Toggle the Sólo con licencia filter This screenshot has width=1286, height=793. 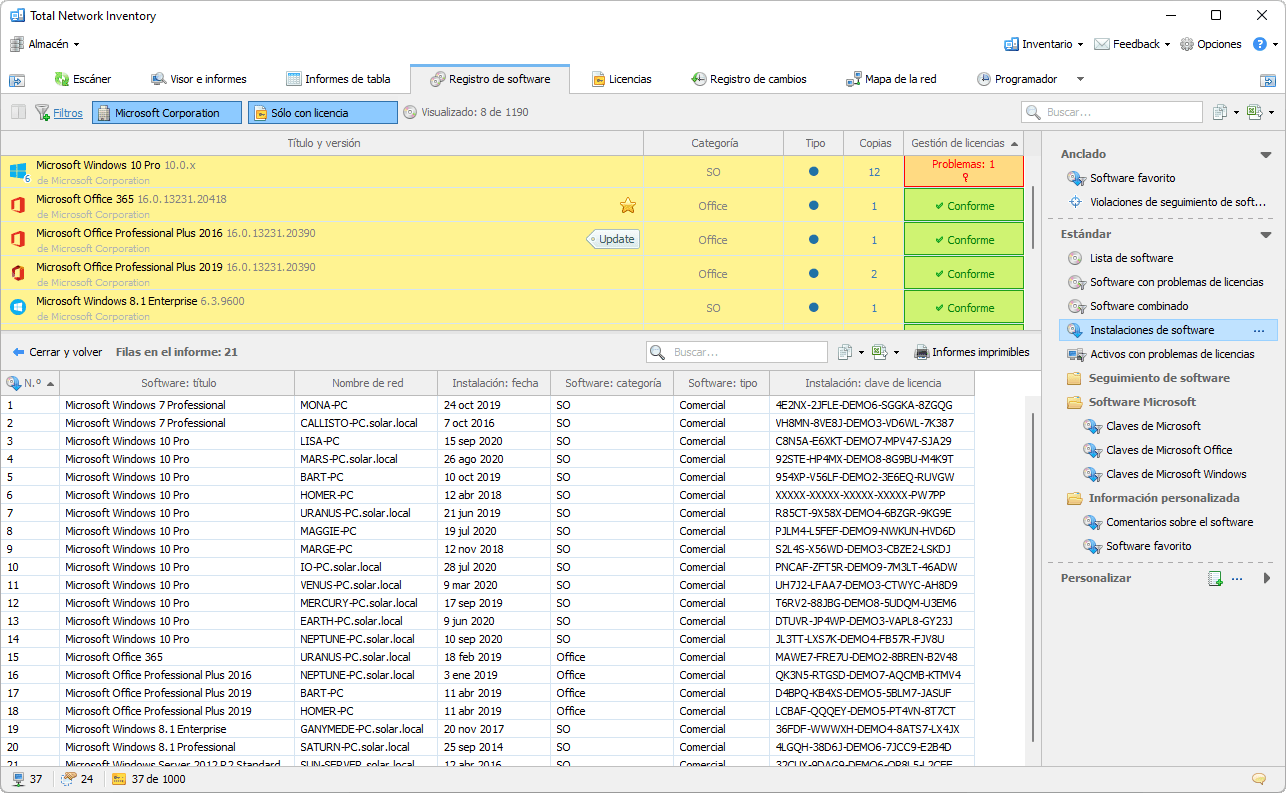[322, 113]
